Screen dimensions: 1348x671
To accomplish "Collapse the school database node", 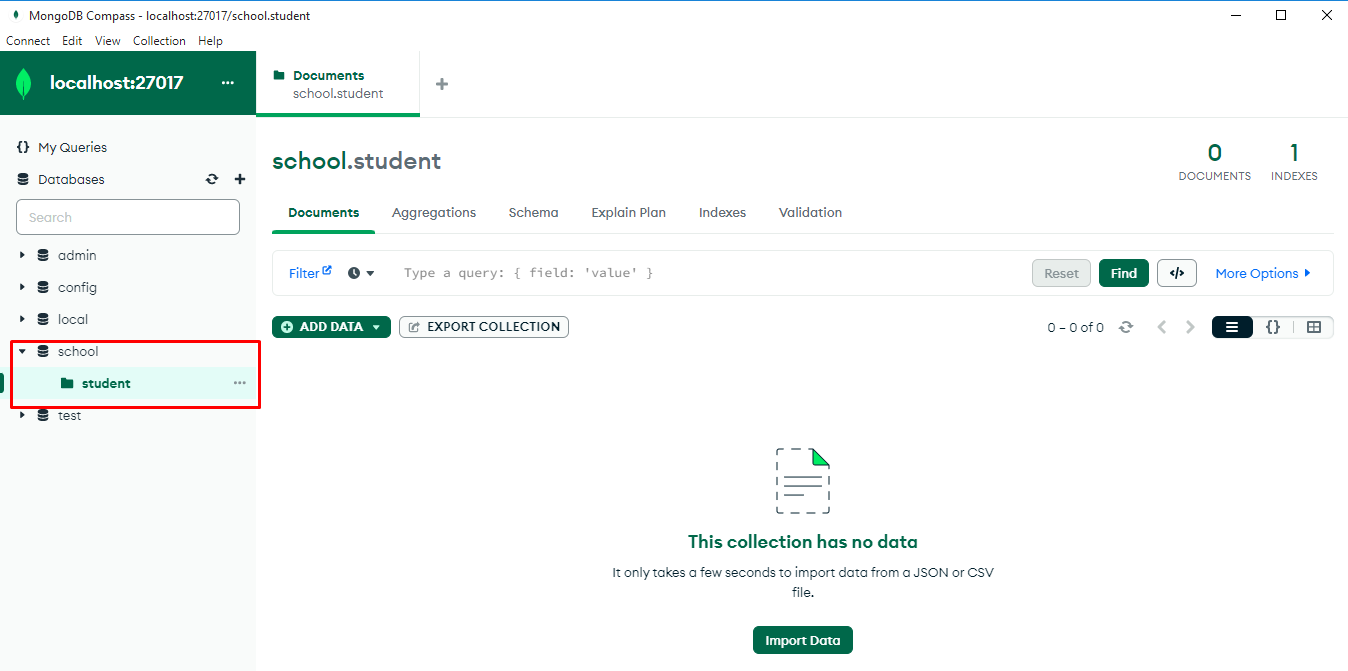I will pyautogui.click(x=22, y=352).
